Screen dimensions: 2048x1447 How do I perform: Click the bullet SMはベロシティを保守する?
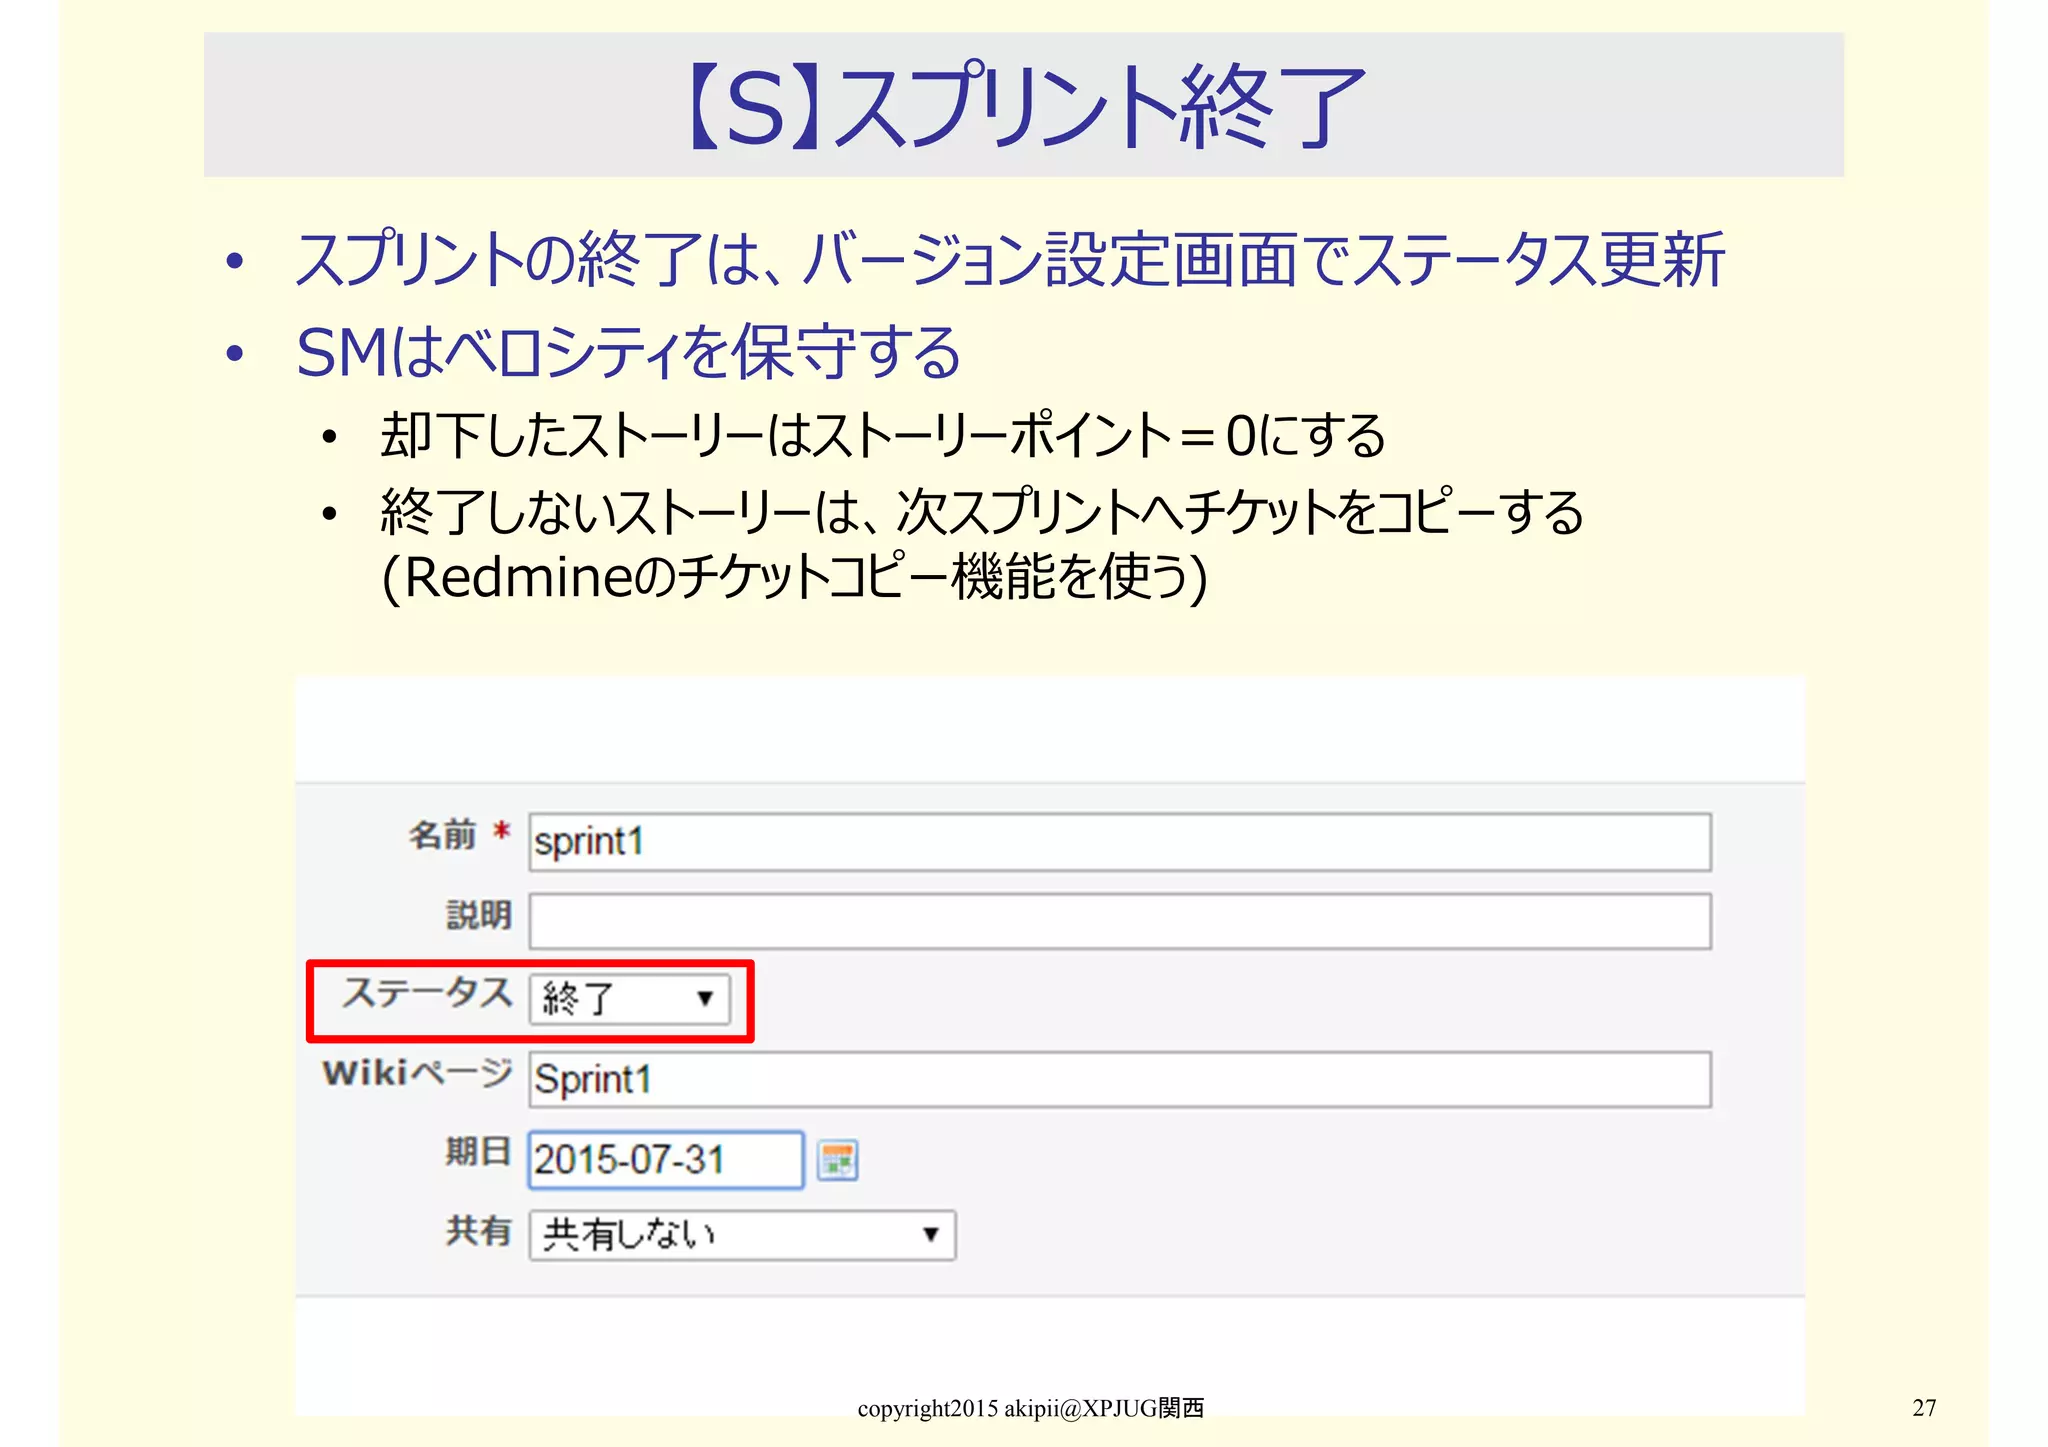(629, 352)
